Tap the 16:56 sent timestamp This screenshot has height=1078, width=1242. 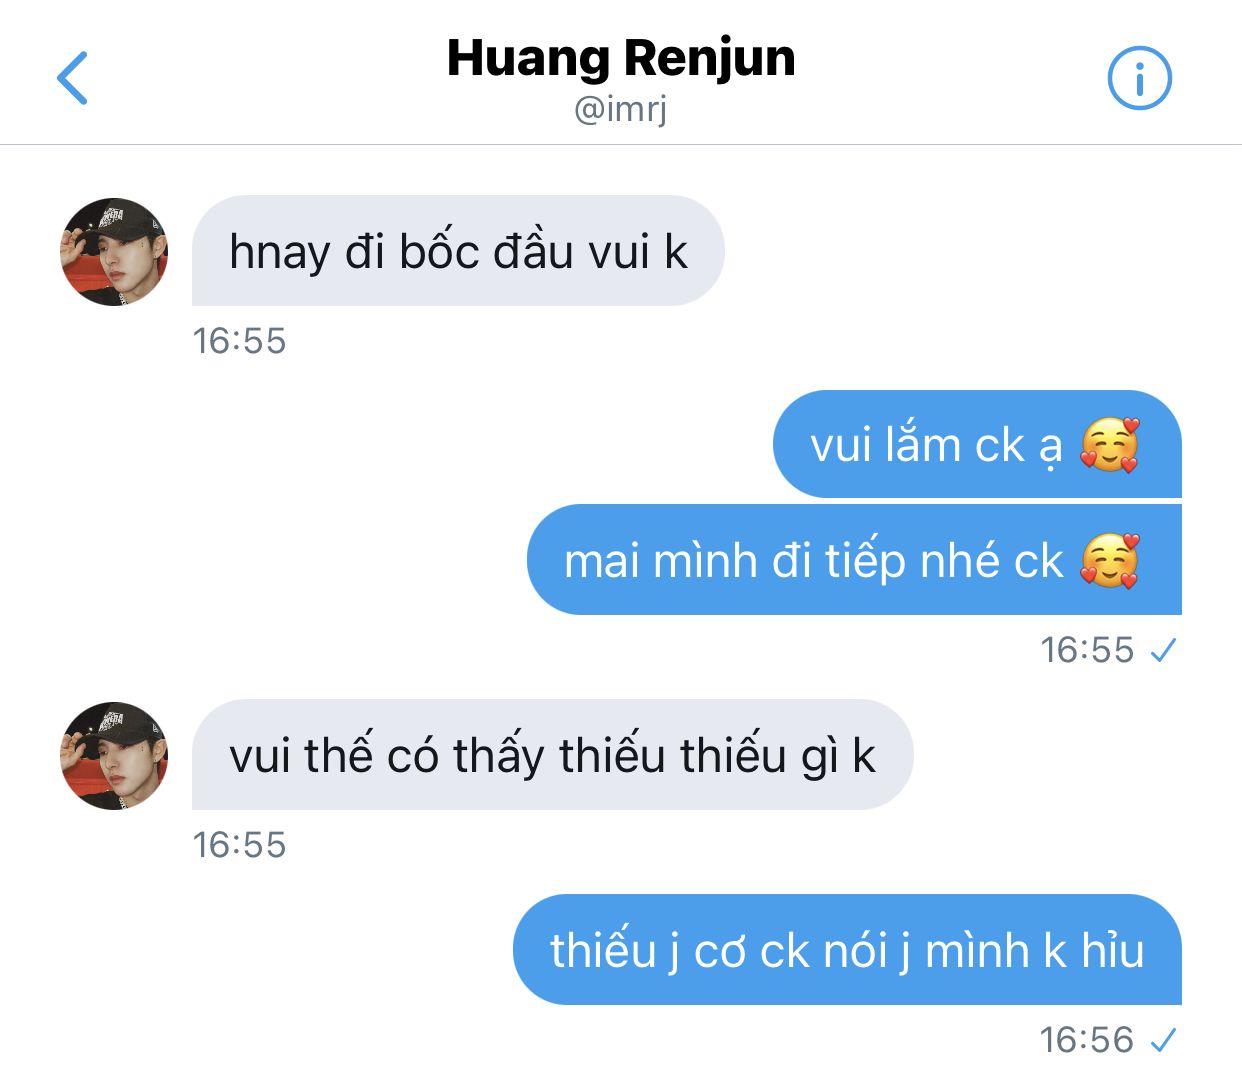(1087, 1040)
